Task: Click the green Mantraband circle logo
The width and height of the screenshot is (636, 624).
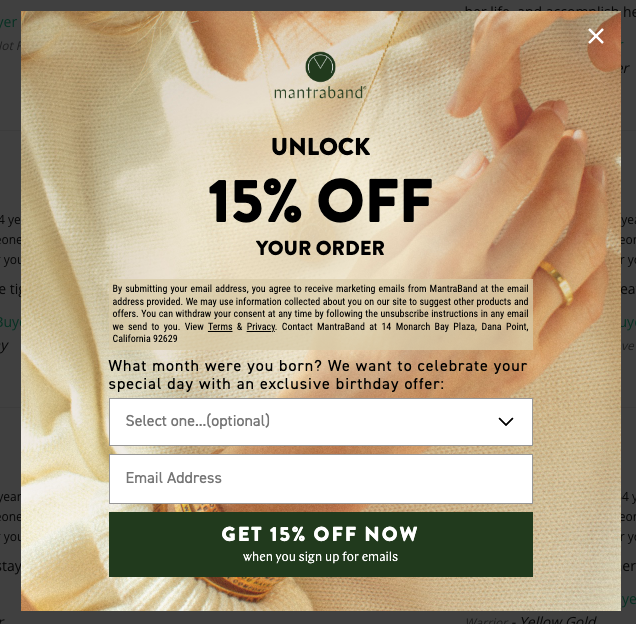Action: [x=320, y=67]
